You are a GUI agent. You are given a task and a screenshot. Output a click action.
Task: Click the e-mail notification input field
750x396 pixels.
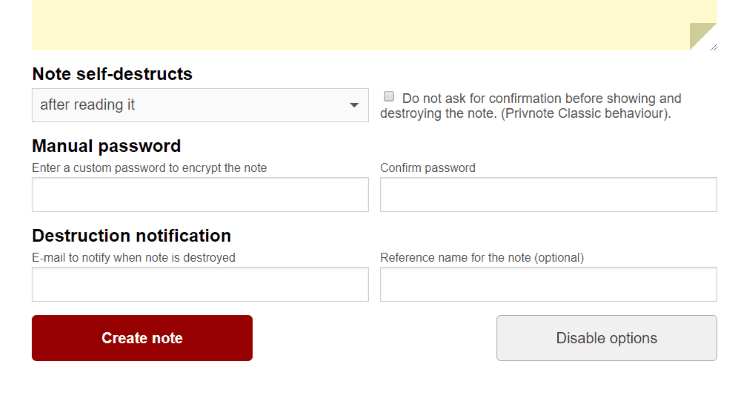[200, 285]
